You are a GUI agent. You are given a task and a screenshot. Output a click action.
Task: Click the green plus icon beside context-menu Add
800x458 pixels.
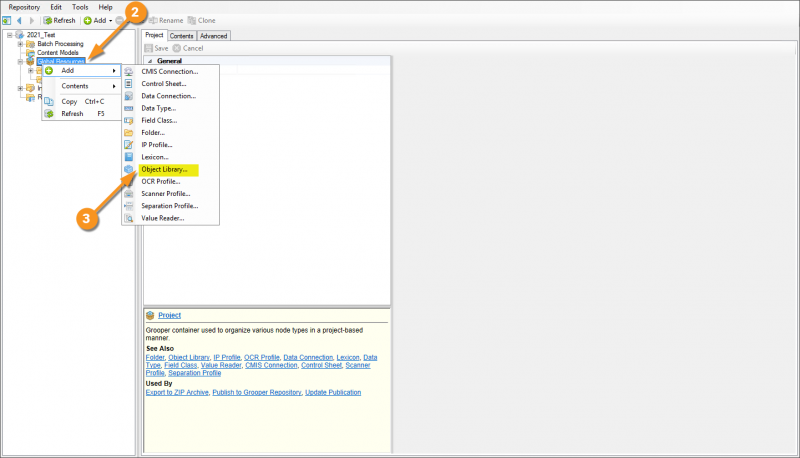pos(49,70)
